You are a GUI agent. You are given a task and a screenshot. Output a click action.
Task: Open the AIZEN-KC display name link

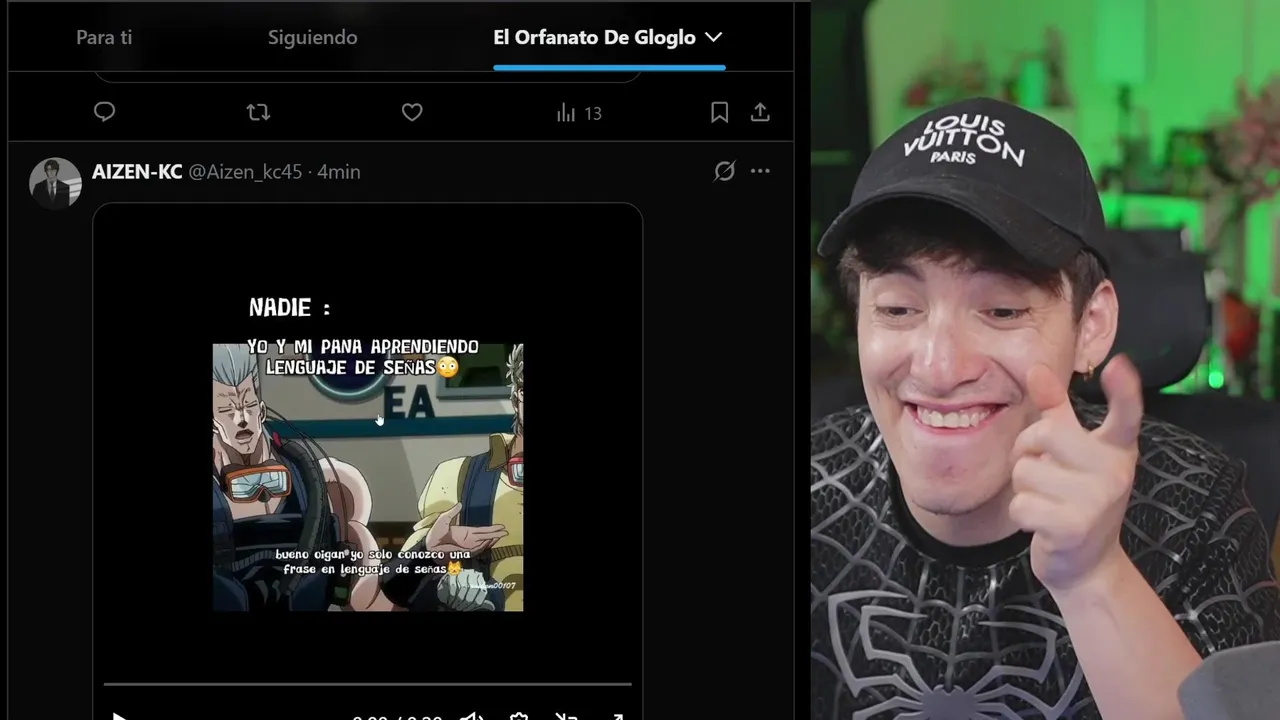pyautogui.click(x=137, y=172)
